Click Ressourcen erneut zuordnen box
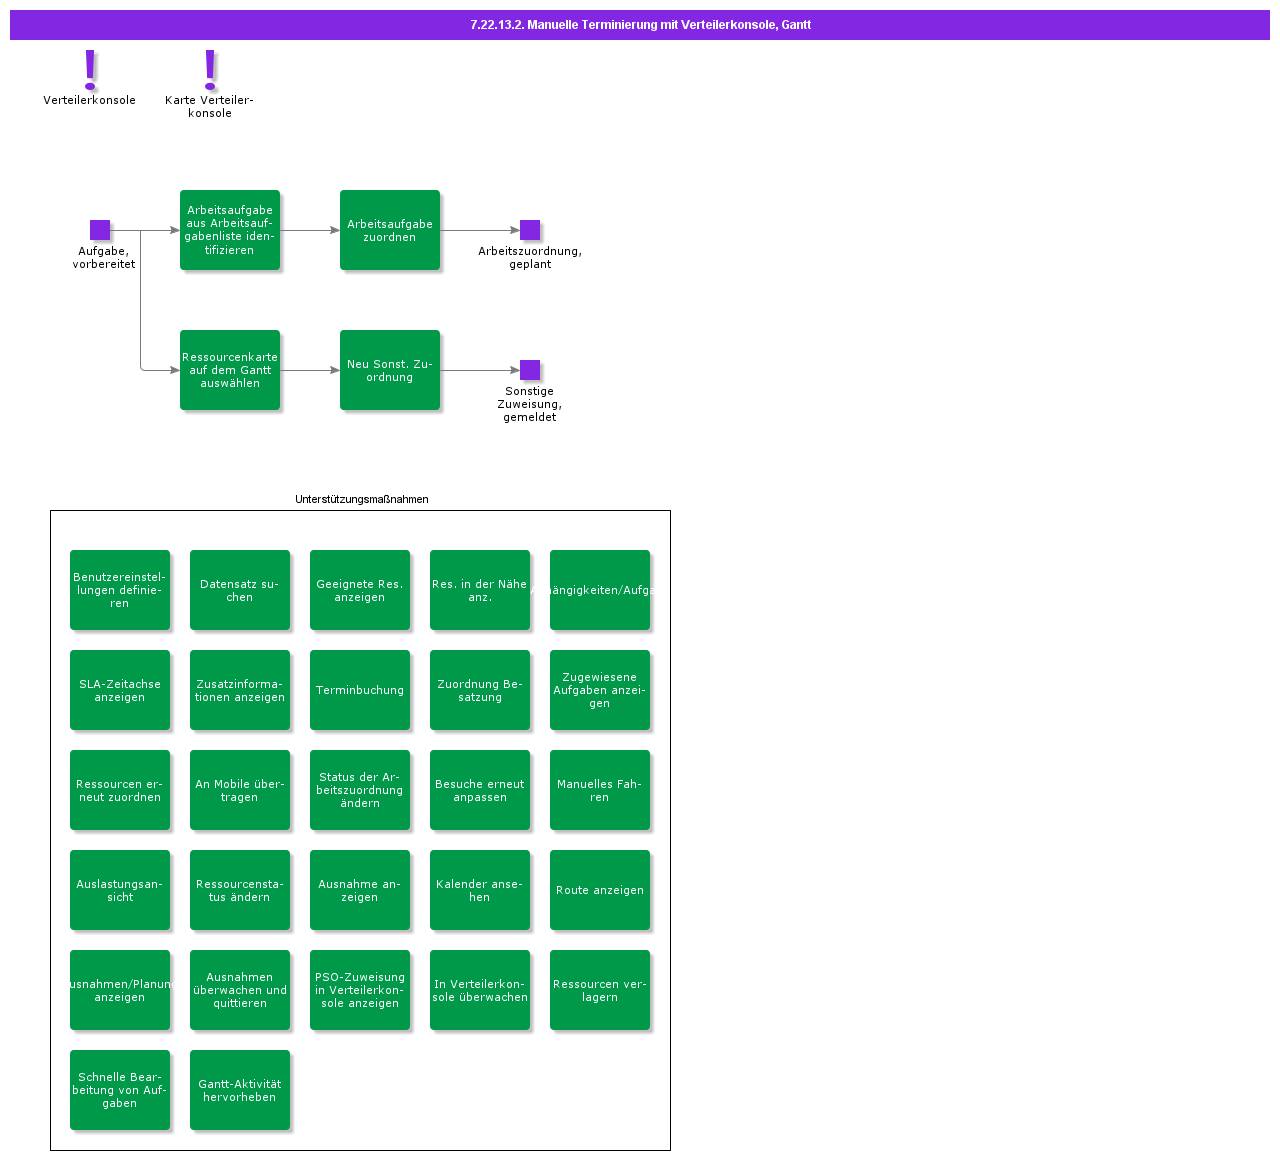The height and width of the screenshot is (1160, 1280). [x=120, y=790]
